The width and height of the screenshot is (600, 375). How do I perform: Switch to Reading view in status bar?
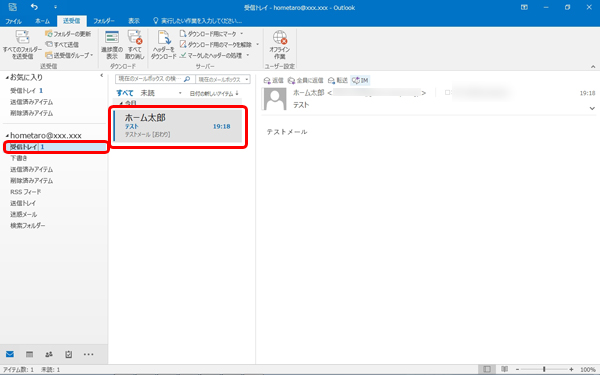pyautogui.click(x=504, y=369)
